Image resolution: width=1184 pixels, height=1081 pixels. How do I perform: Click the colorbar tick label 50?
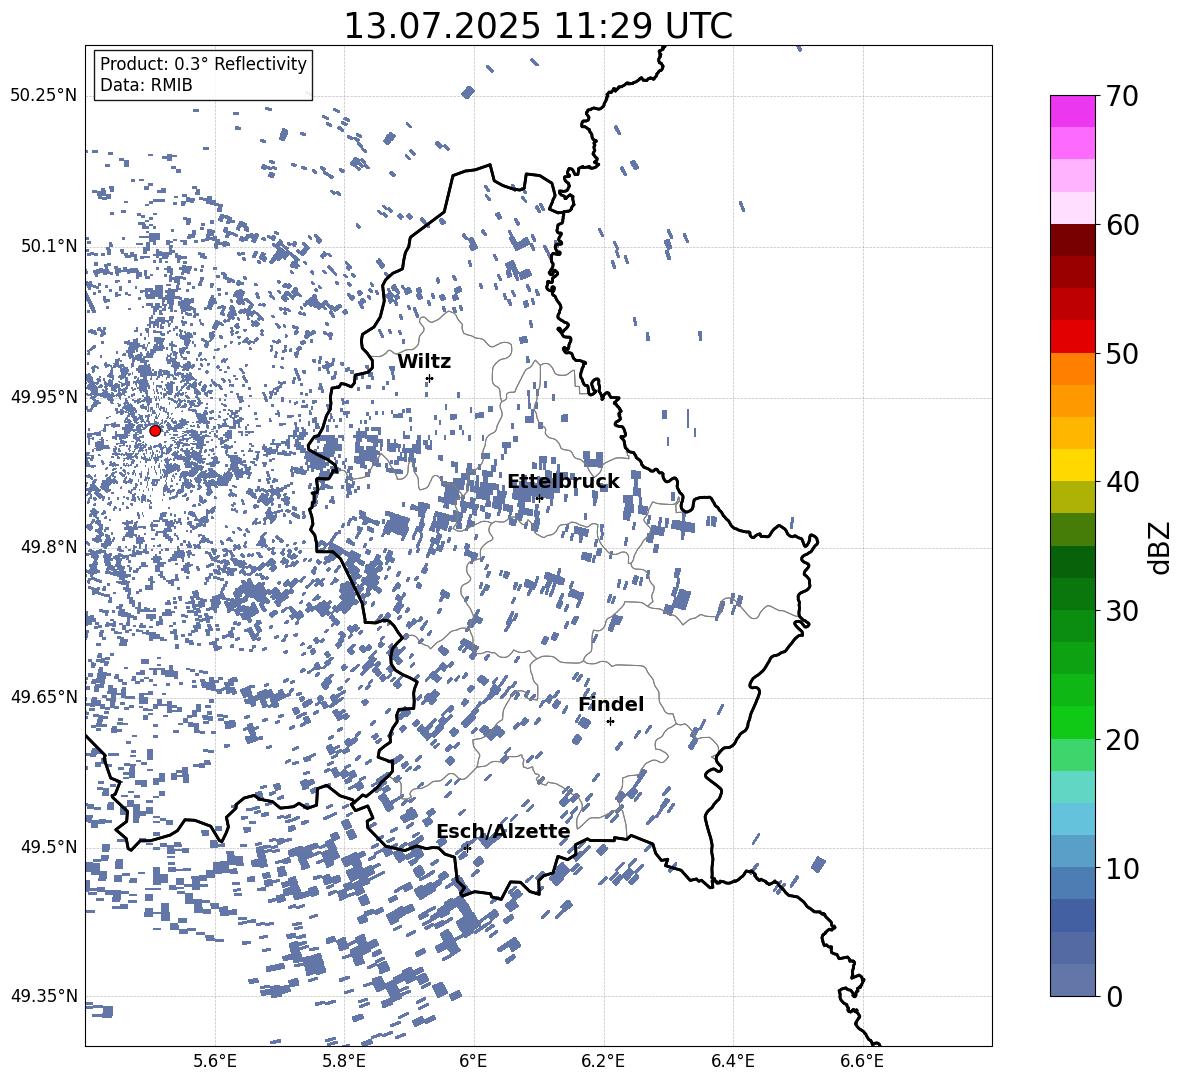[x=1121, y=354]
